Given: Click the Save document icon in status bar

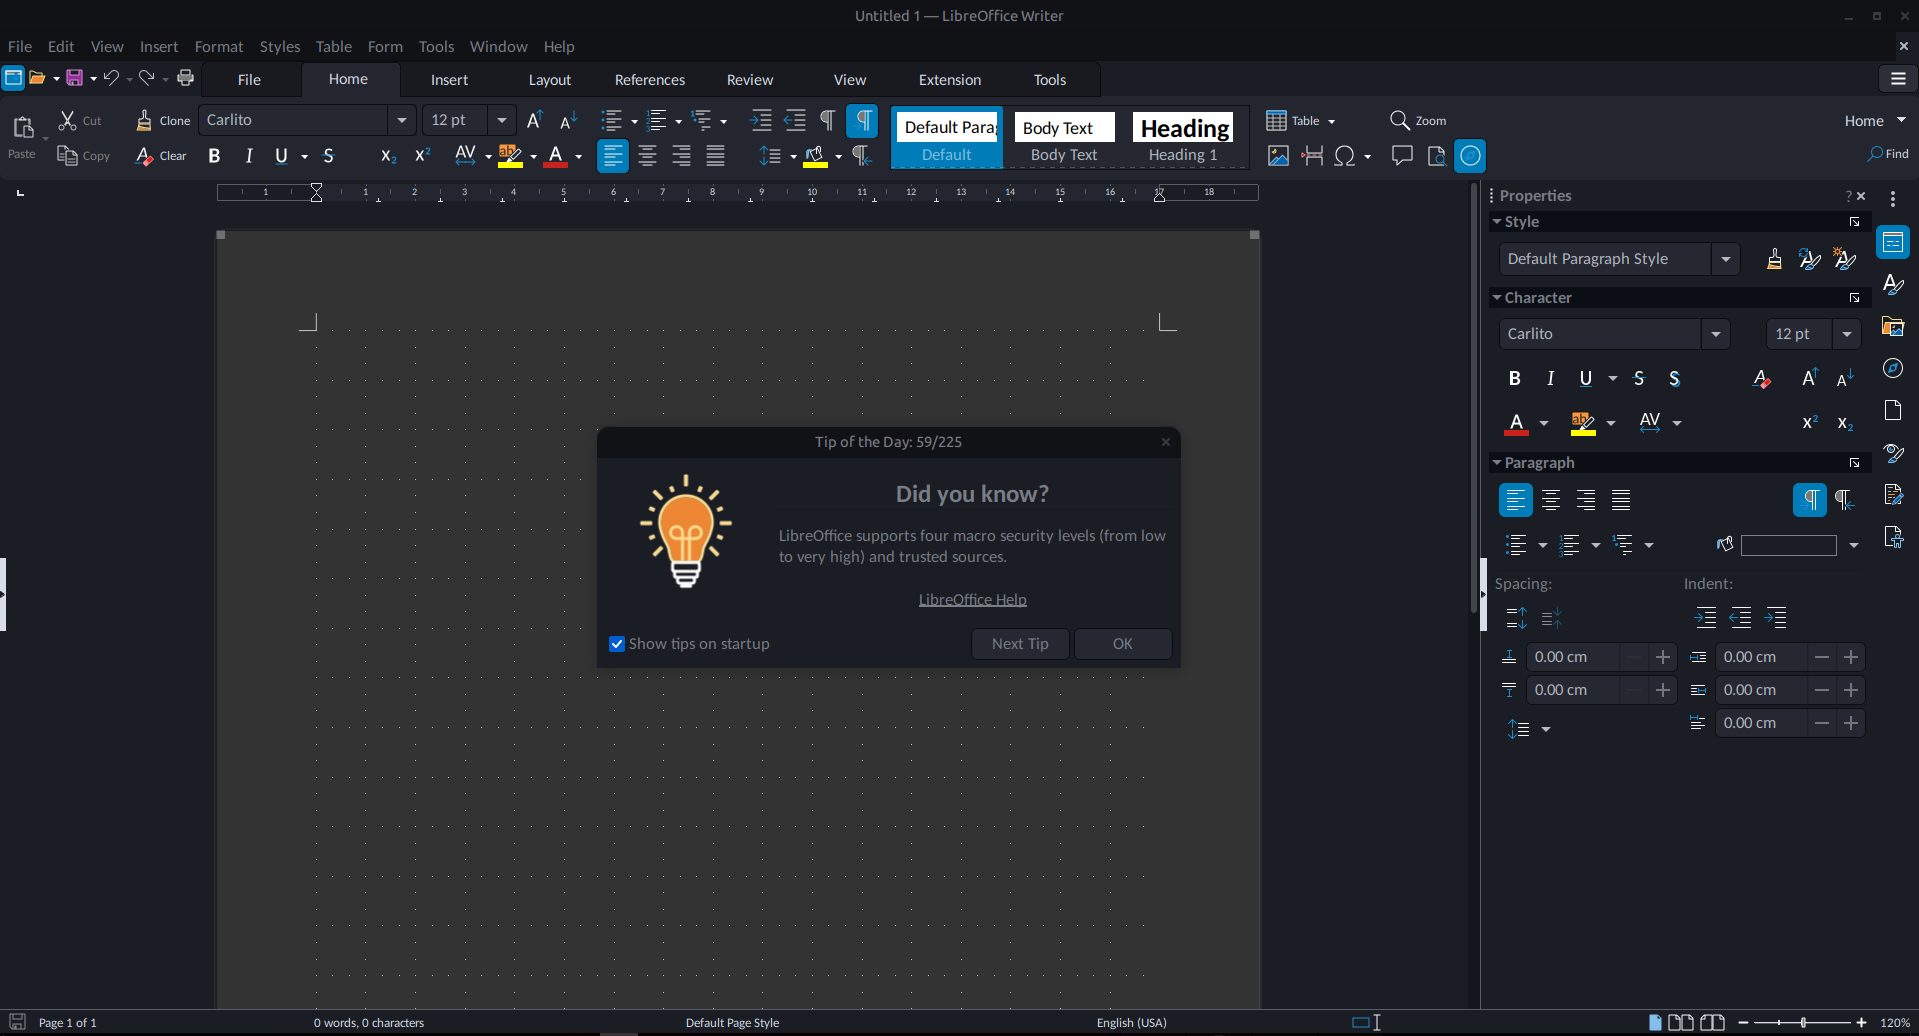Looking at the screenshot, I should [17, 1022].
